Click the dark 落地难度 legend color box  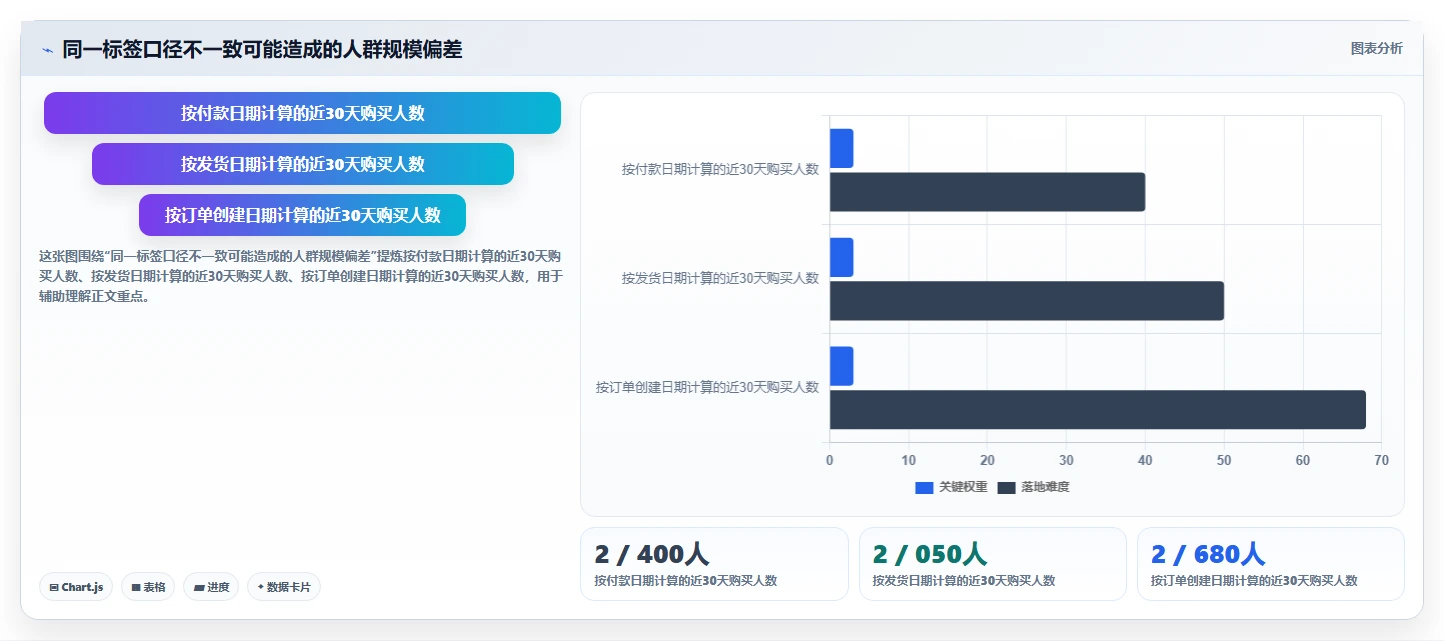pos(1006,487)
